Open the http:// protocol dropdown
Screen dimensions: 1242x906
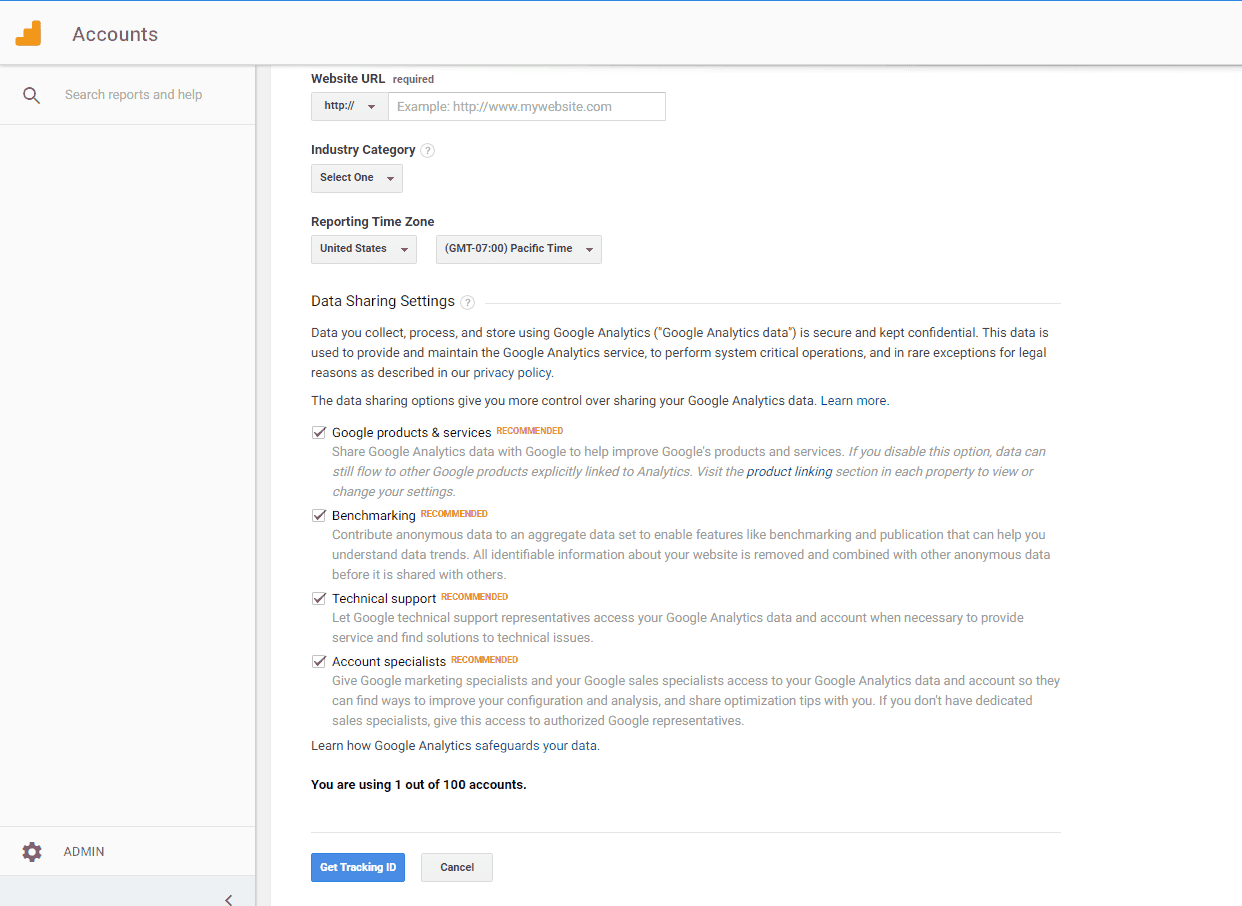coord(350,106)
